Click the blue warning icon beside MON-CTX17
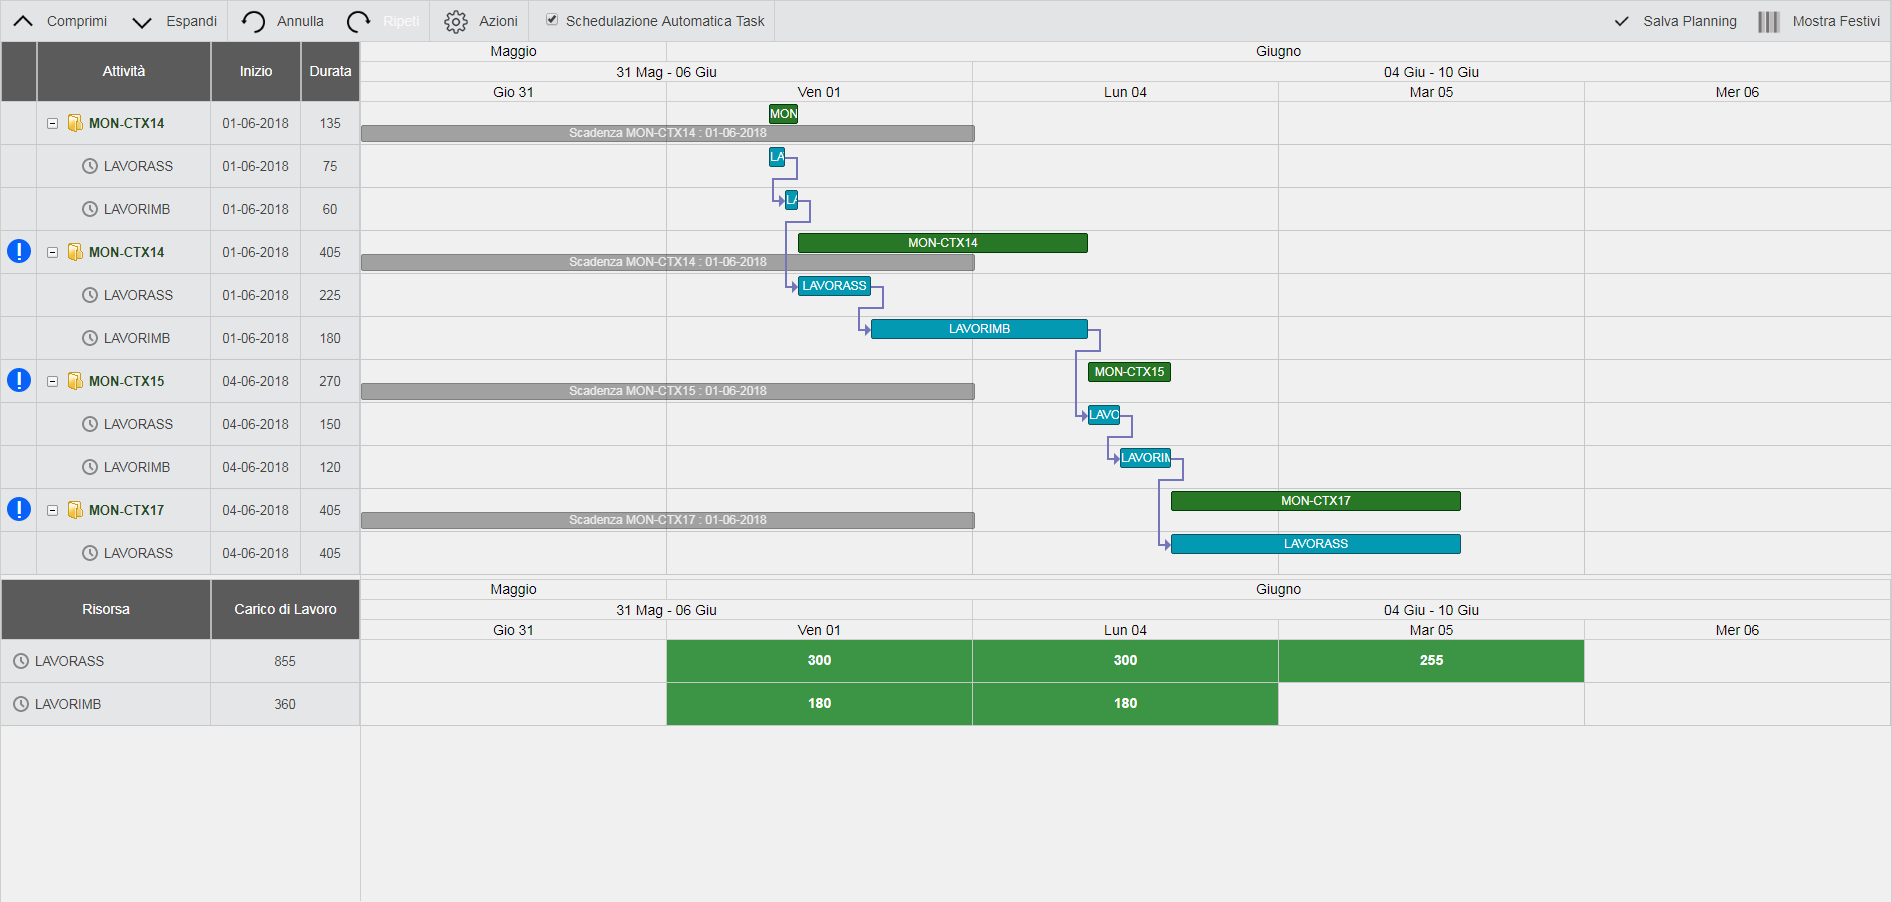This screenshot has height=902, width=1892. pyautogui.click(x=19, y=509)
